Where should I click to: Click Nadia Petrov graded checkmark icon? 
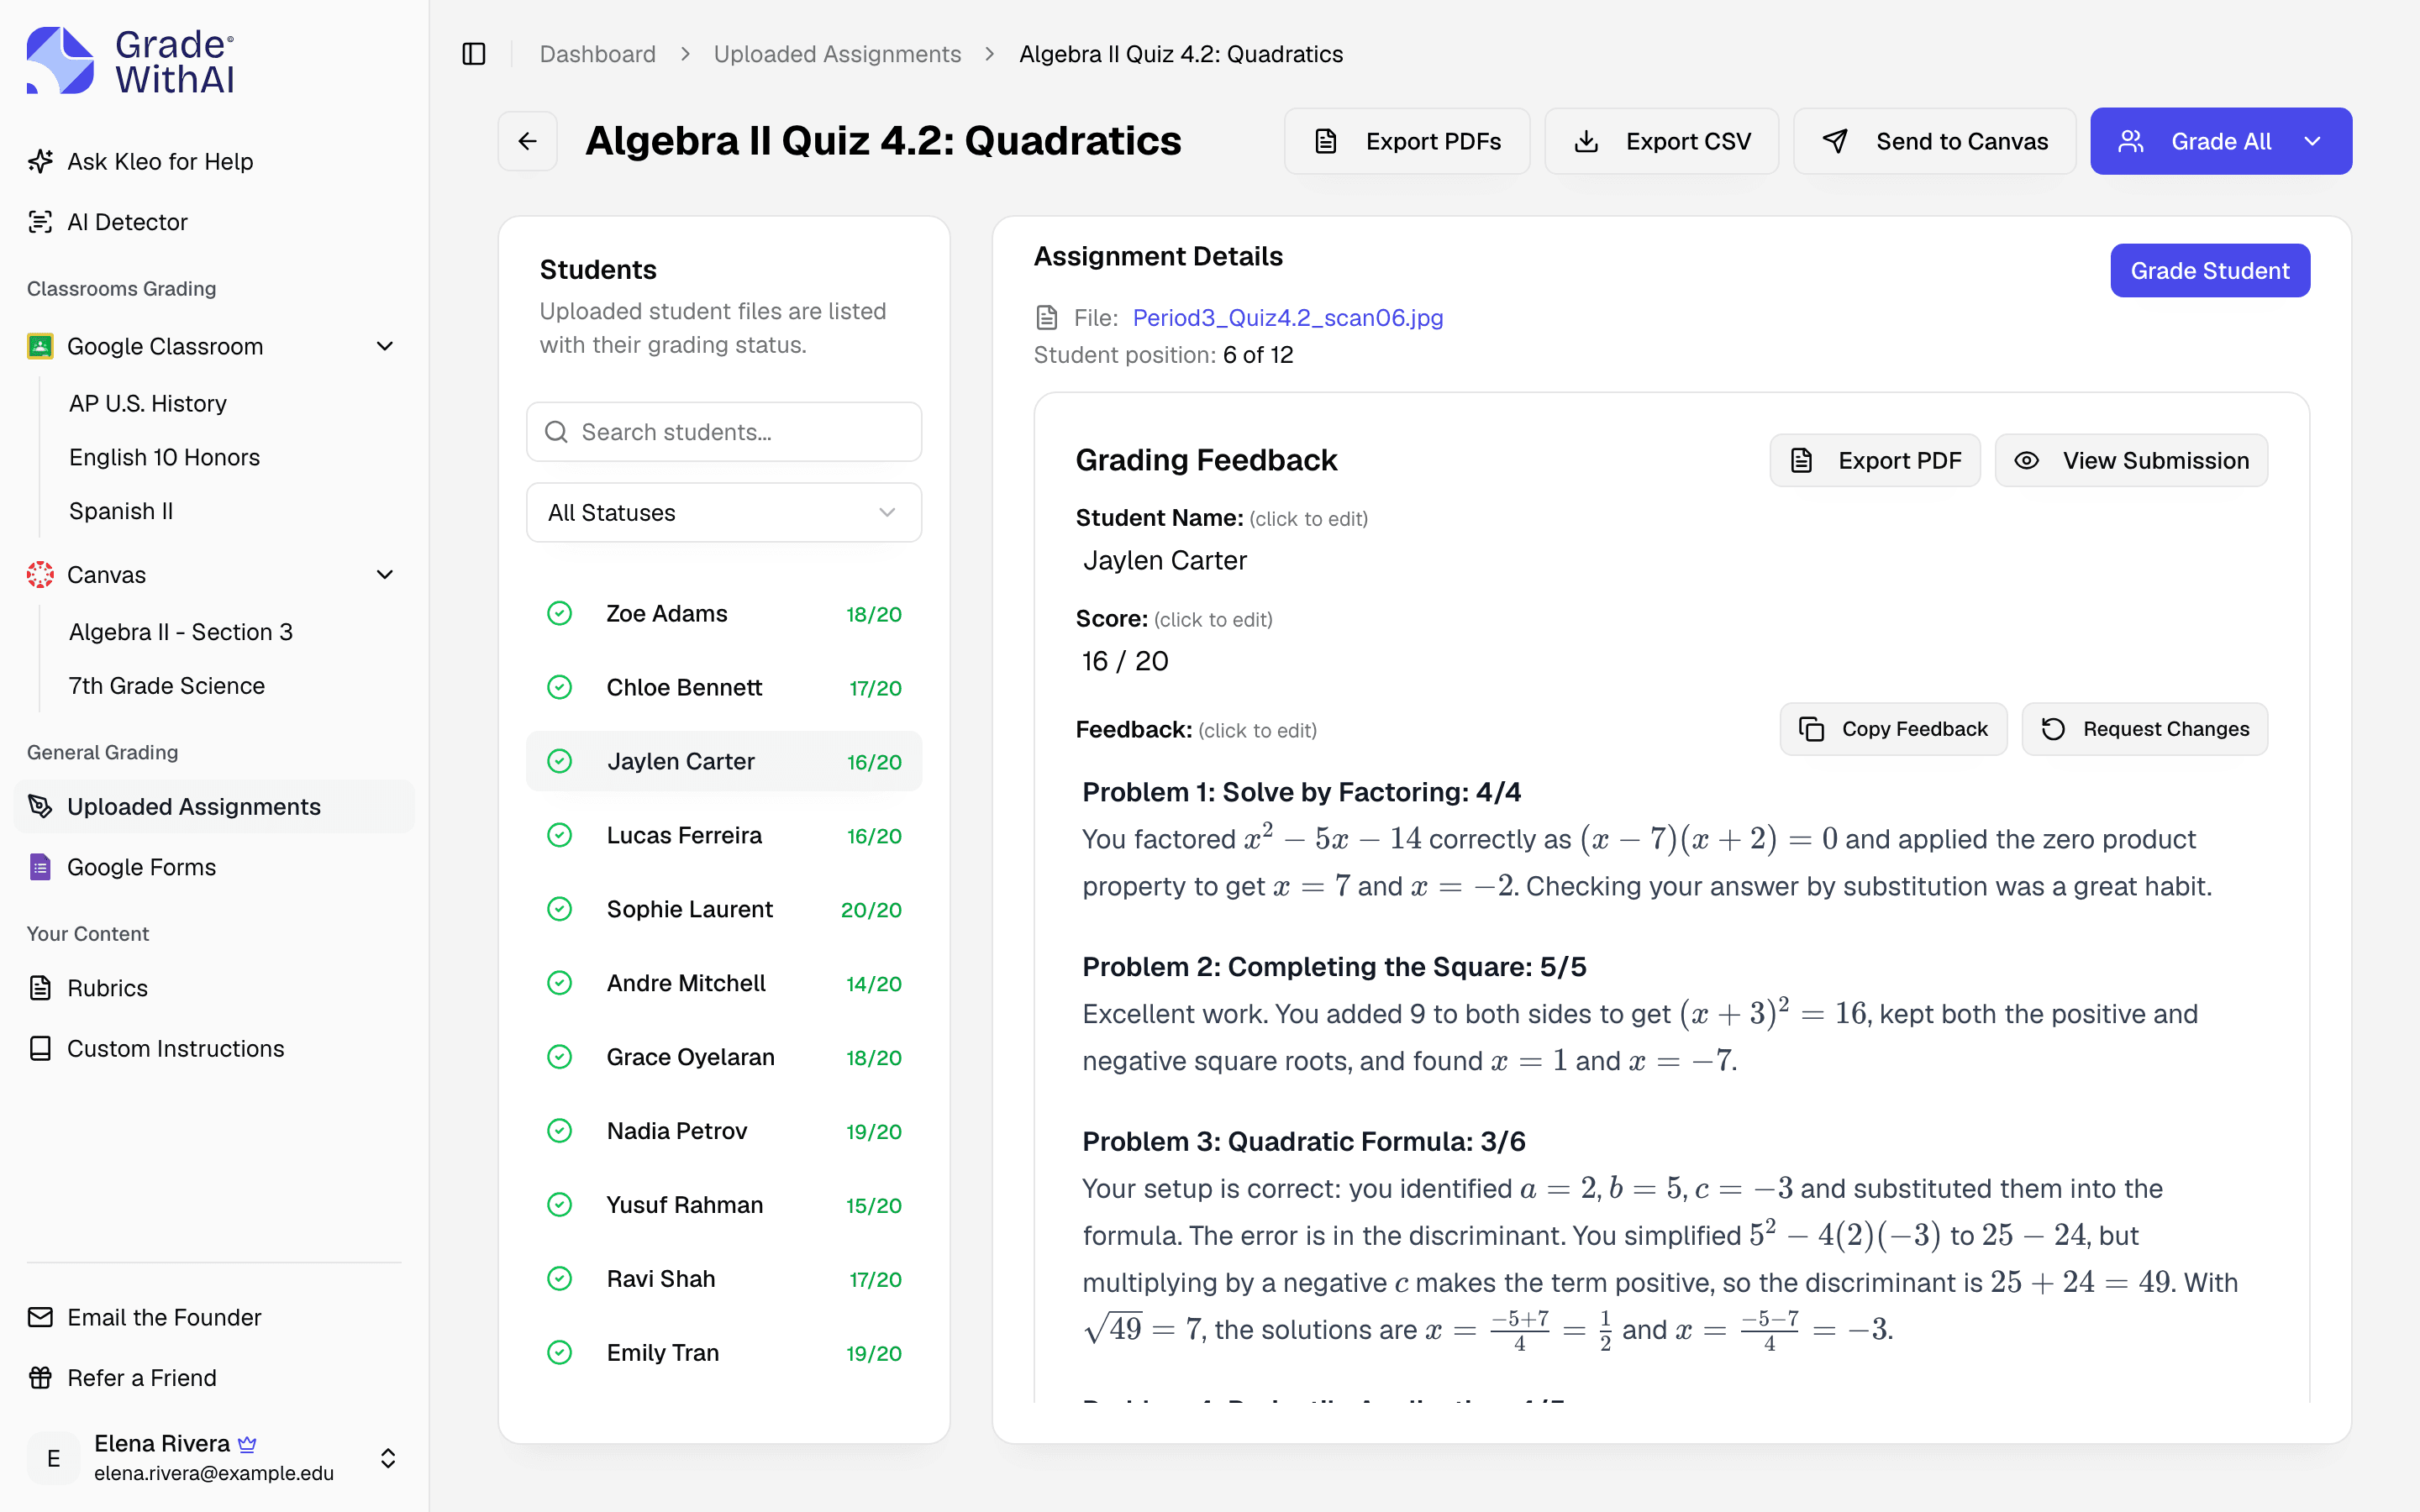coord(560,1131)
